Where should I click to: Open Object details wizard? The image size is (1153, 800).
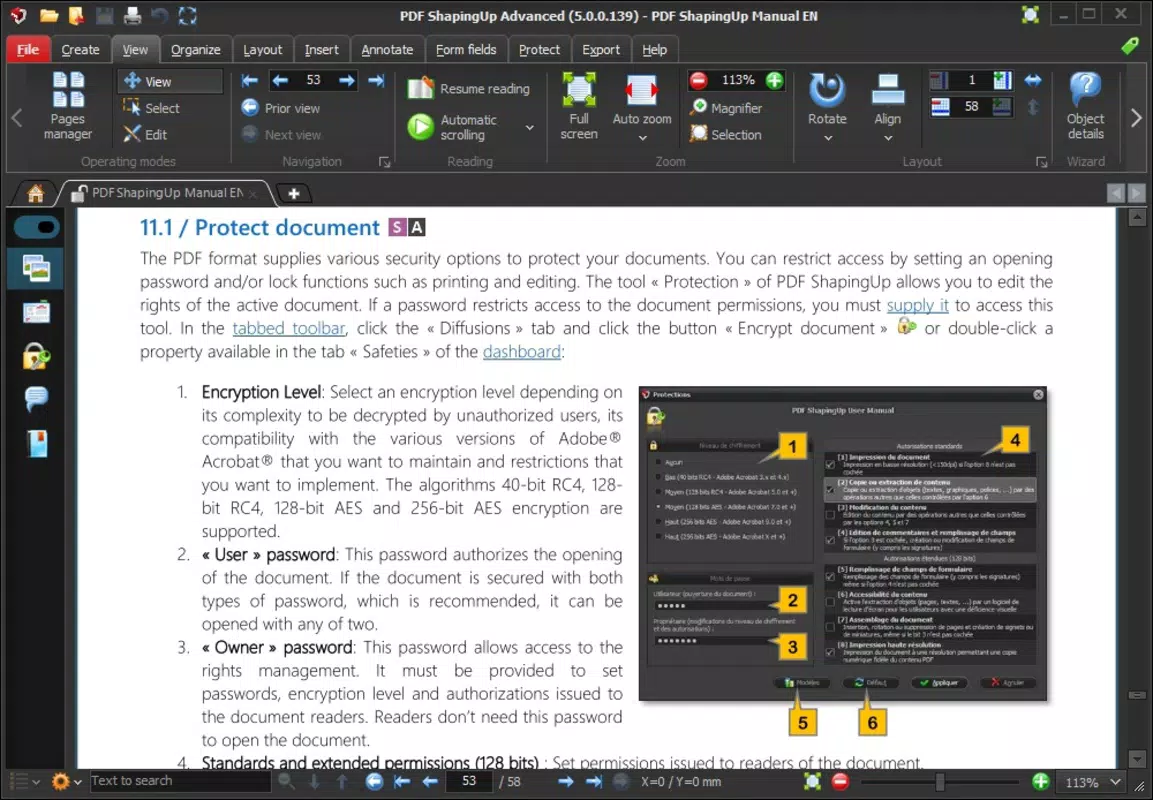(1085, 106)
